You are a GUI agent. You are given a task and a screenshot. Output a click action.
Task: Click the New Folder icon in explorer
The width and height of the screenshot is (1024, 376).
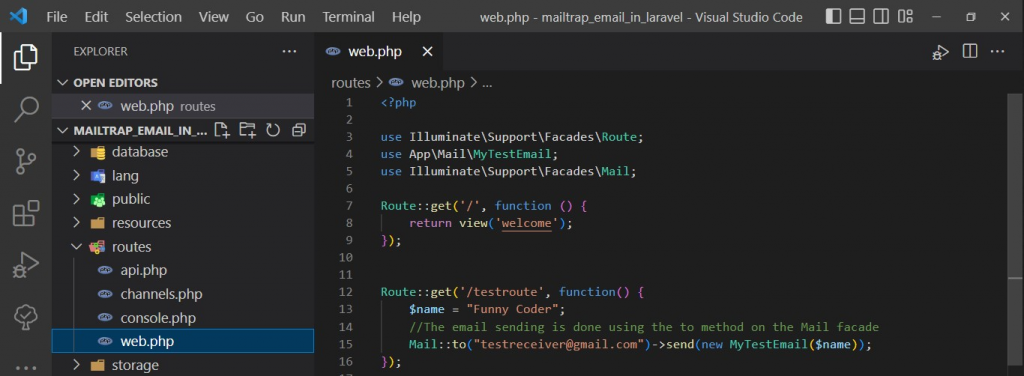(248, 130)
